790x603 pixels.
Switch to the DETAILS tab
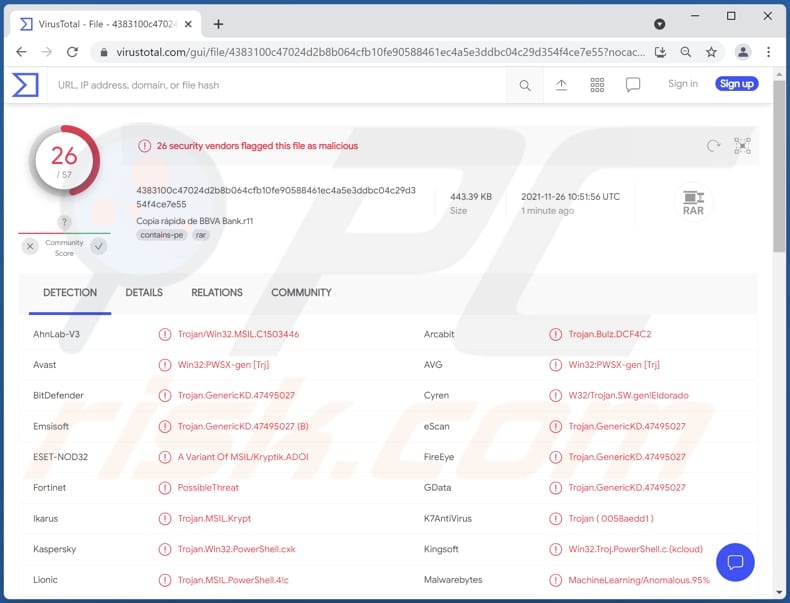[144, 293]
